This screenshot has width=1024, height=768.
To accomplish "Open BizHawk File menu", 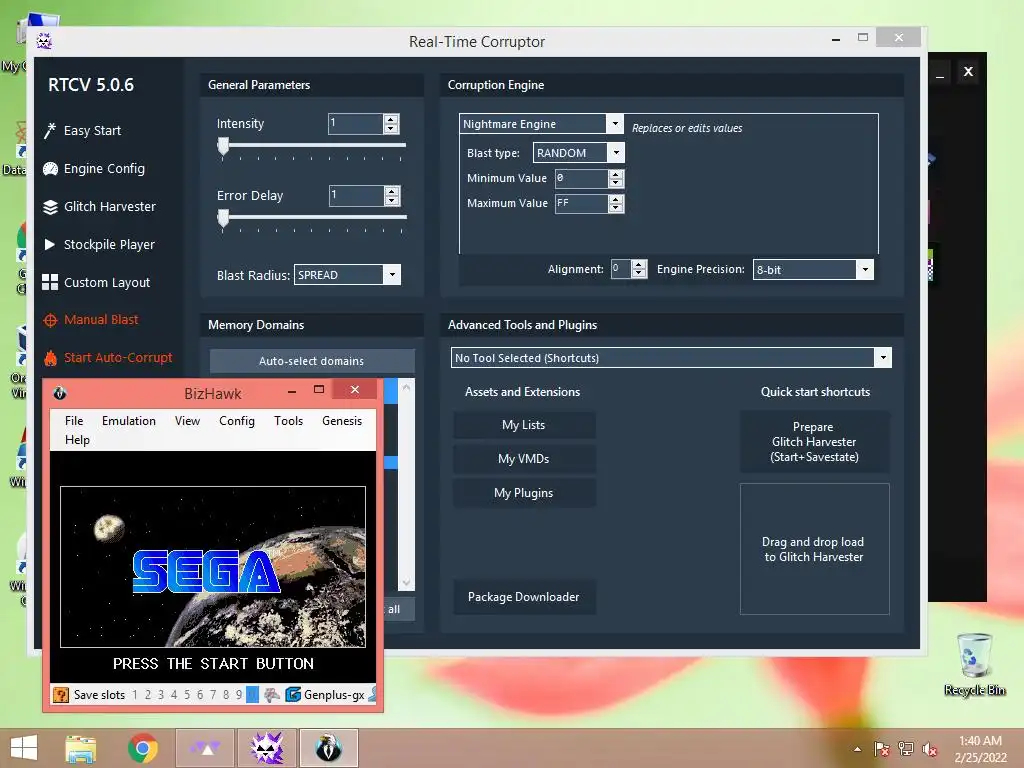I will [x=74, y=421].
